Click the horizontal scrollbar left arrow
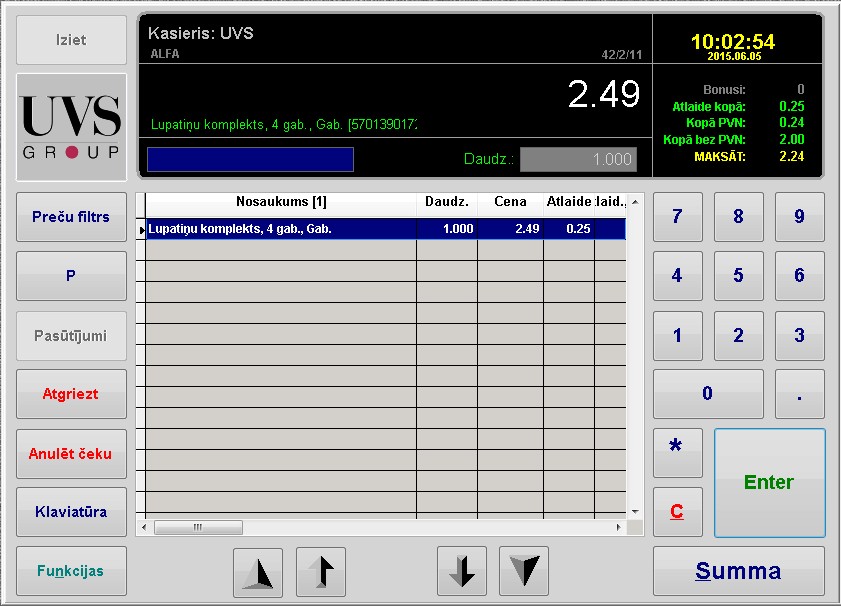 point(144,527)
